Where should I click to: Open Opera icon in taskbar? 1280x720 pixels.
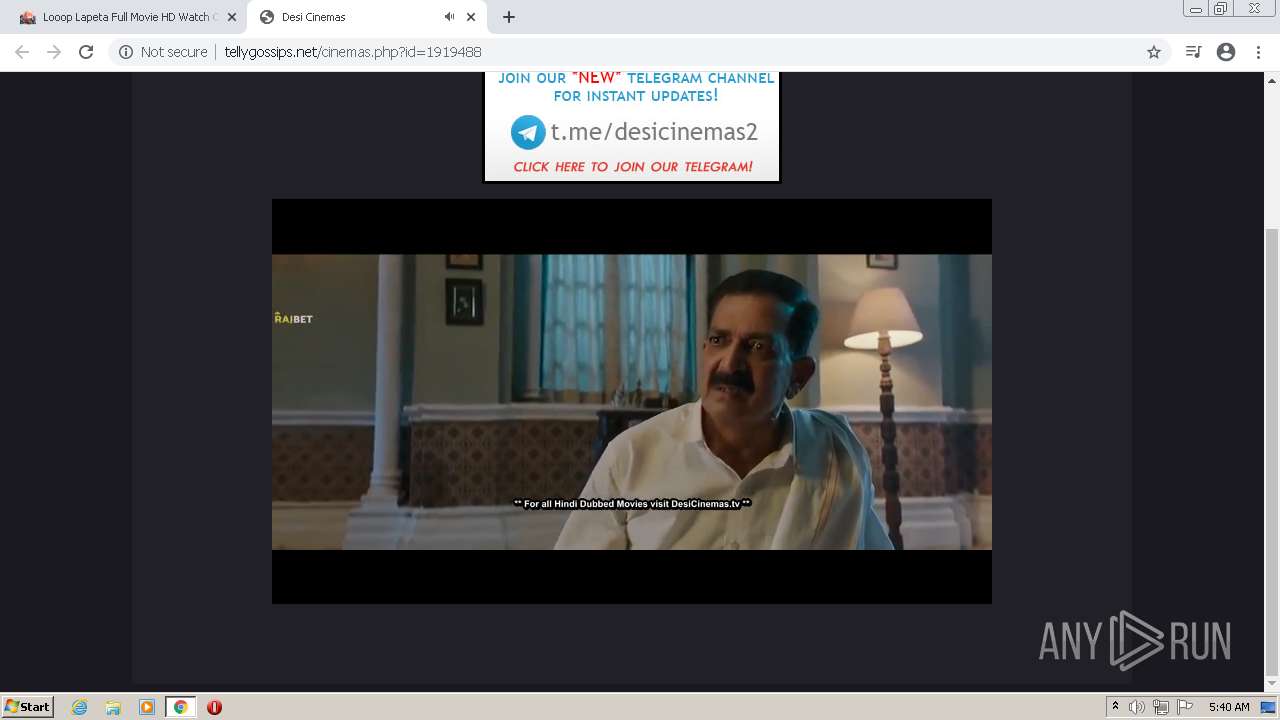click(214, 707)
